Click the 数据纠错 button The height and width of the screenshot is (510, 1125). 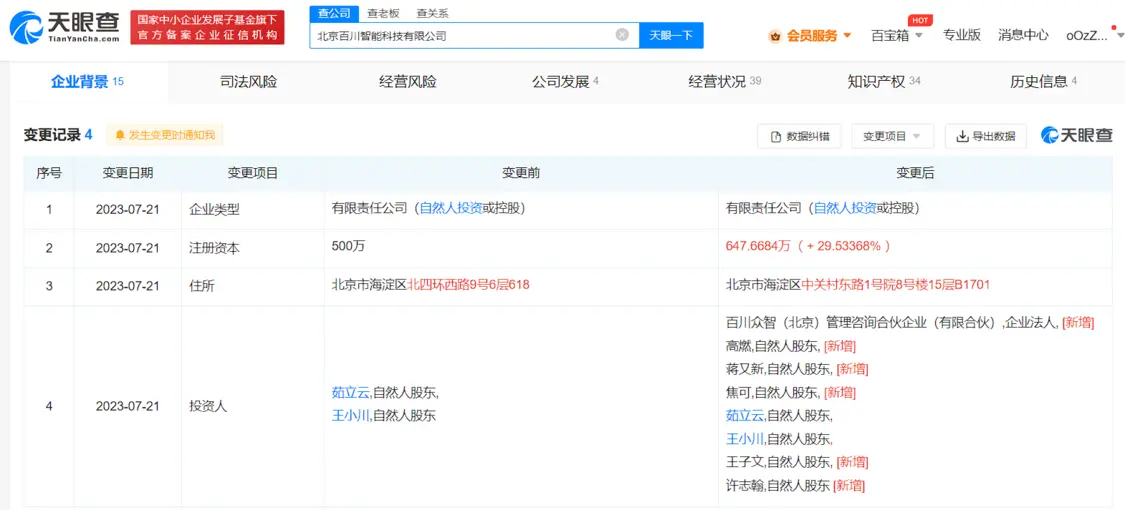pyautogui.click(x=800, y=136)
